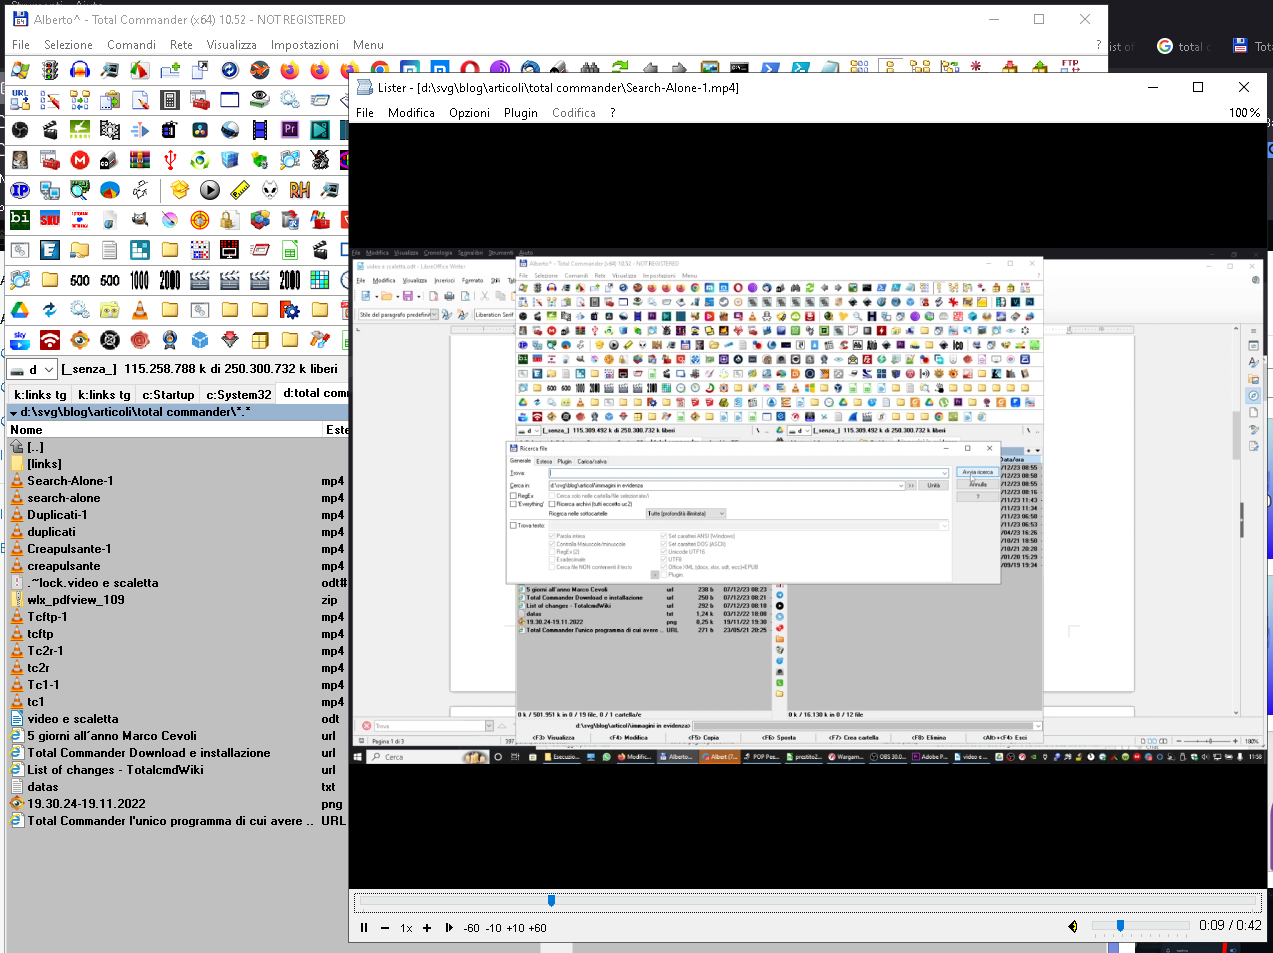Click the yellow ruler toolbar icon
The width and height of the screenshot is (1273, 953).
click(x=240, y=190)
